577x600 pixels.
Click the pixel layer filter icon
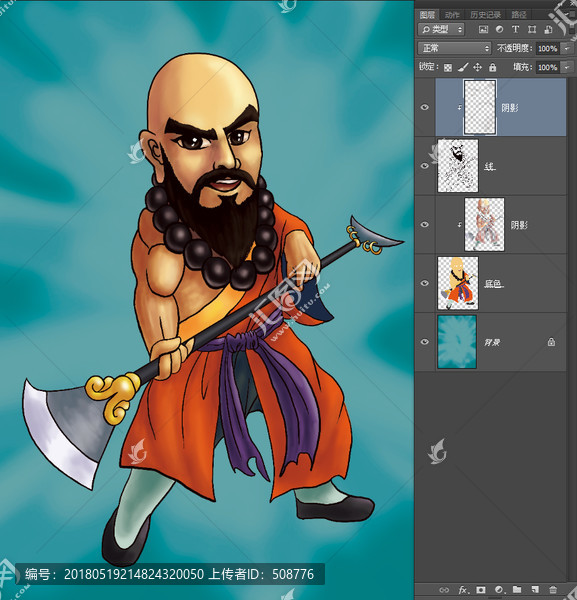click(483, 29)
